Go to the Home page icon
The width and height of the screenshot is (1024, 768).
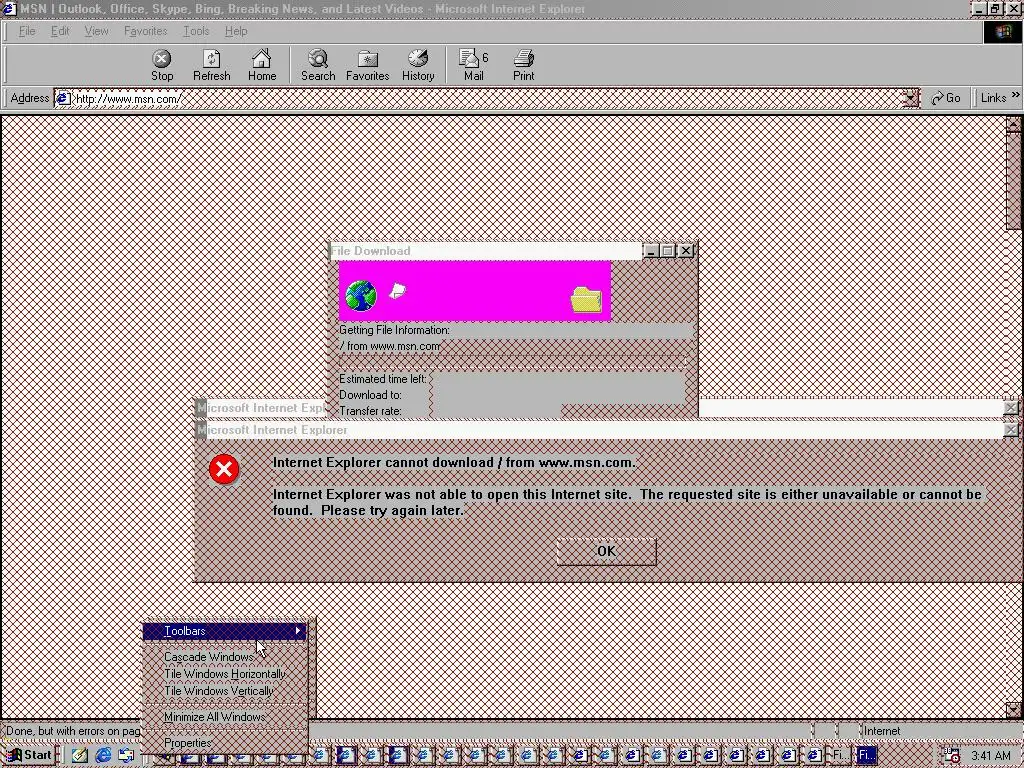point(262,65)
